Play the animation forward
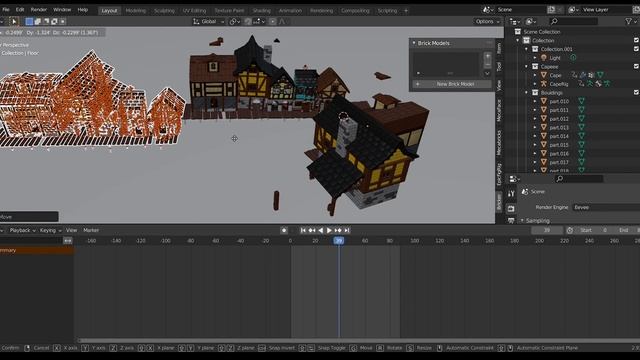The image size is (640, 360). click(x=329, y=230)
